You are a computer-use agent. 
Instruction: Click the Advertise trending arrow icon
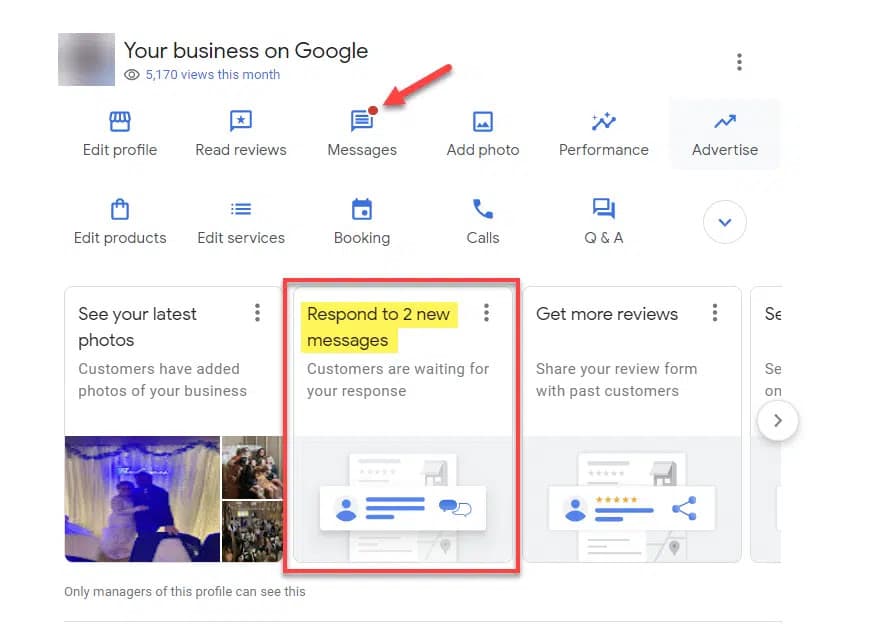724,121
